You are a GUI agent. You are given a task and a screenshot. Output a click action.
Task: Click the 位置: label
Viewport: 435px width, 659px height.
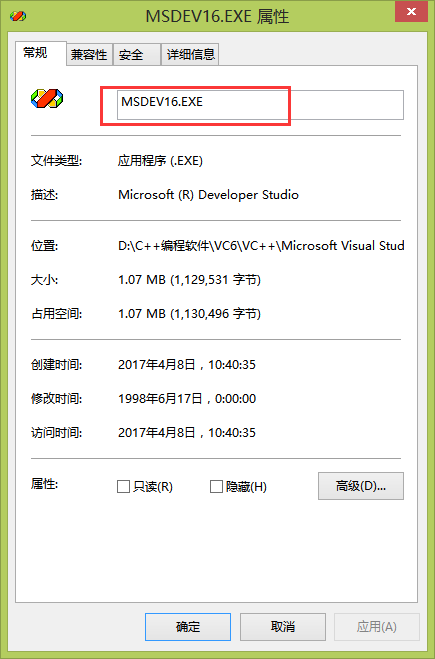coord(44,245)
